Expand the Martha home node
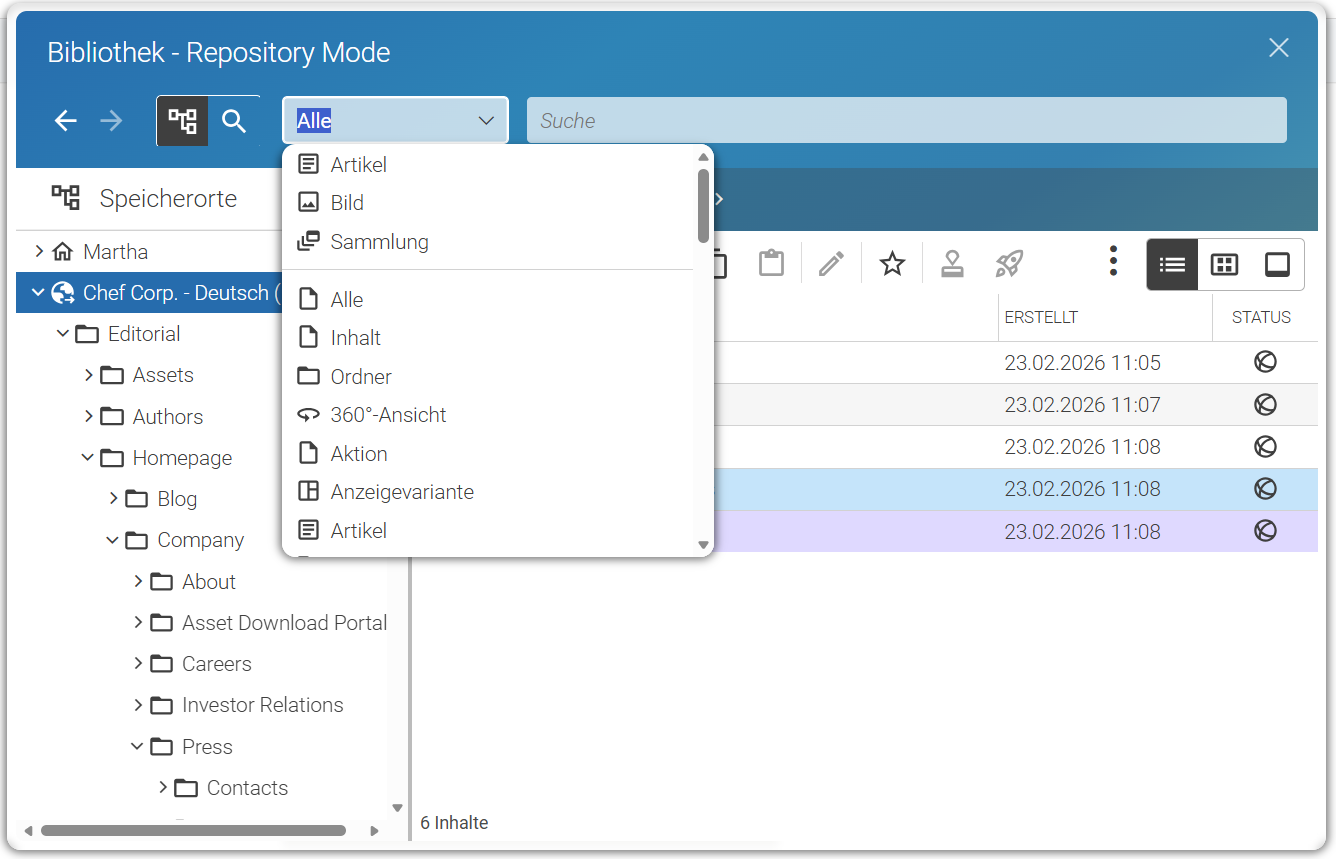The image size is (1336, 859). click(39, 251)
